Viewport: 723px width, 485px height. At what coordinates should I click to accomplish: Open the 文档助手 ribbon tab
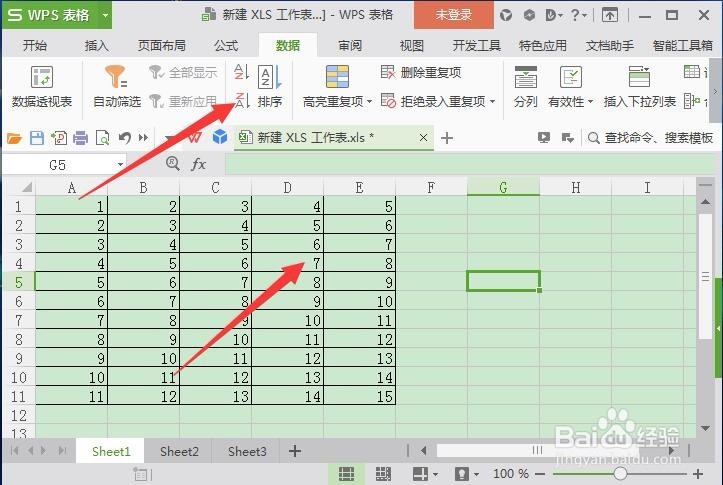[x=610, y=45]
